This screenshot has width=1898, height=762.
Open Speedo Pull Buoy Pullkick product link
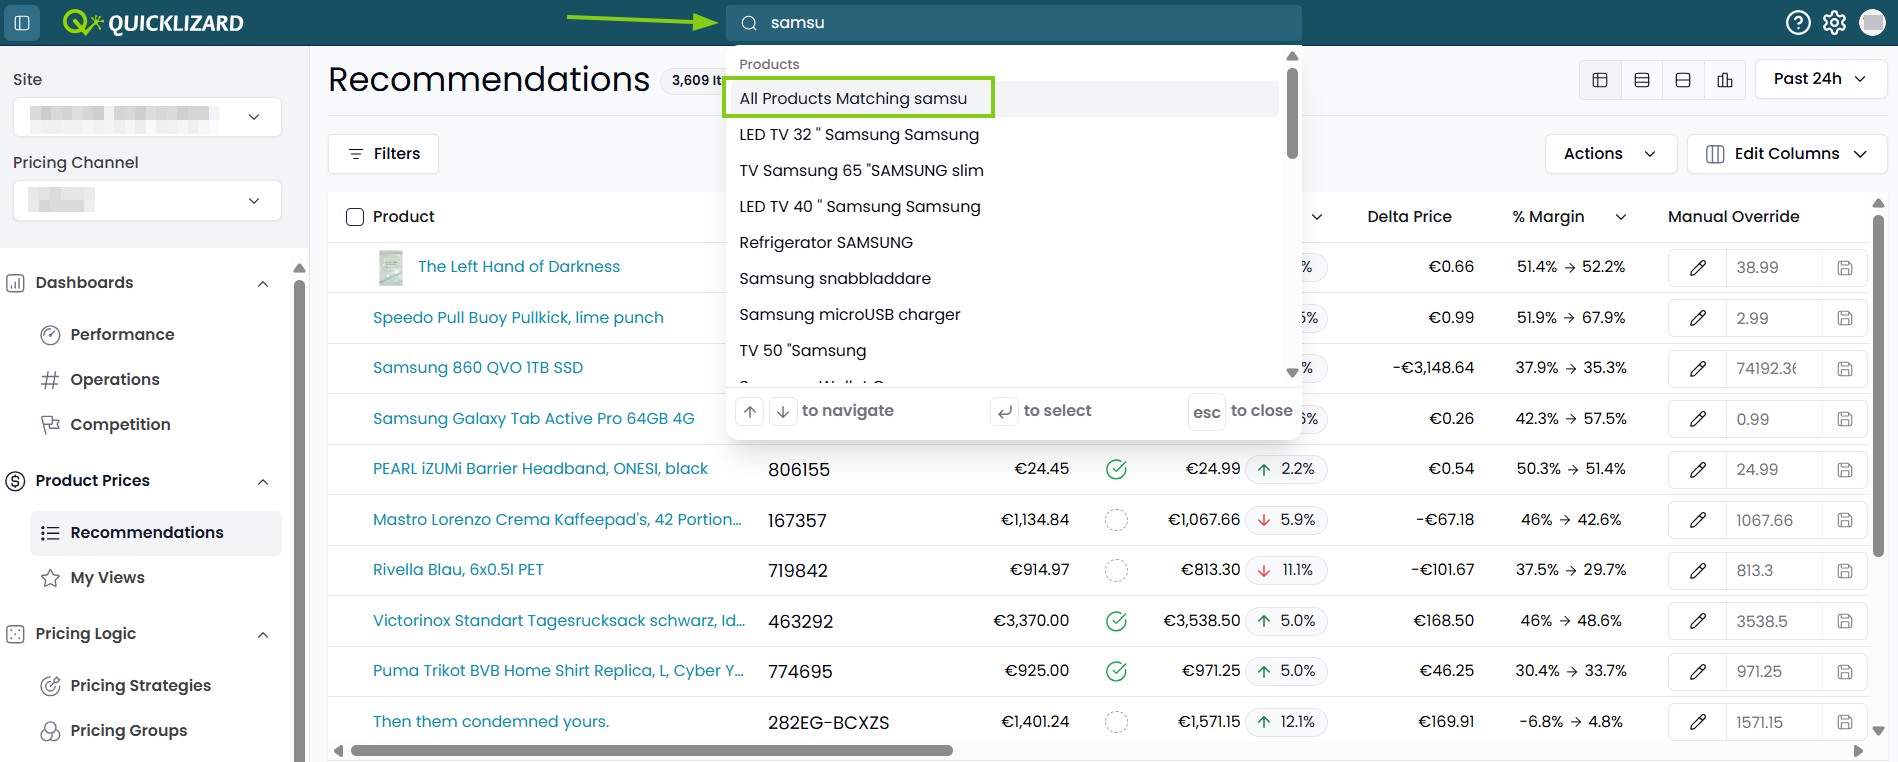[x=518, y=318]
